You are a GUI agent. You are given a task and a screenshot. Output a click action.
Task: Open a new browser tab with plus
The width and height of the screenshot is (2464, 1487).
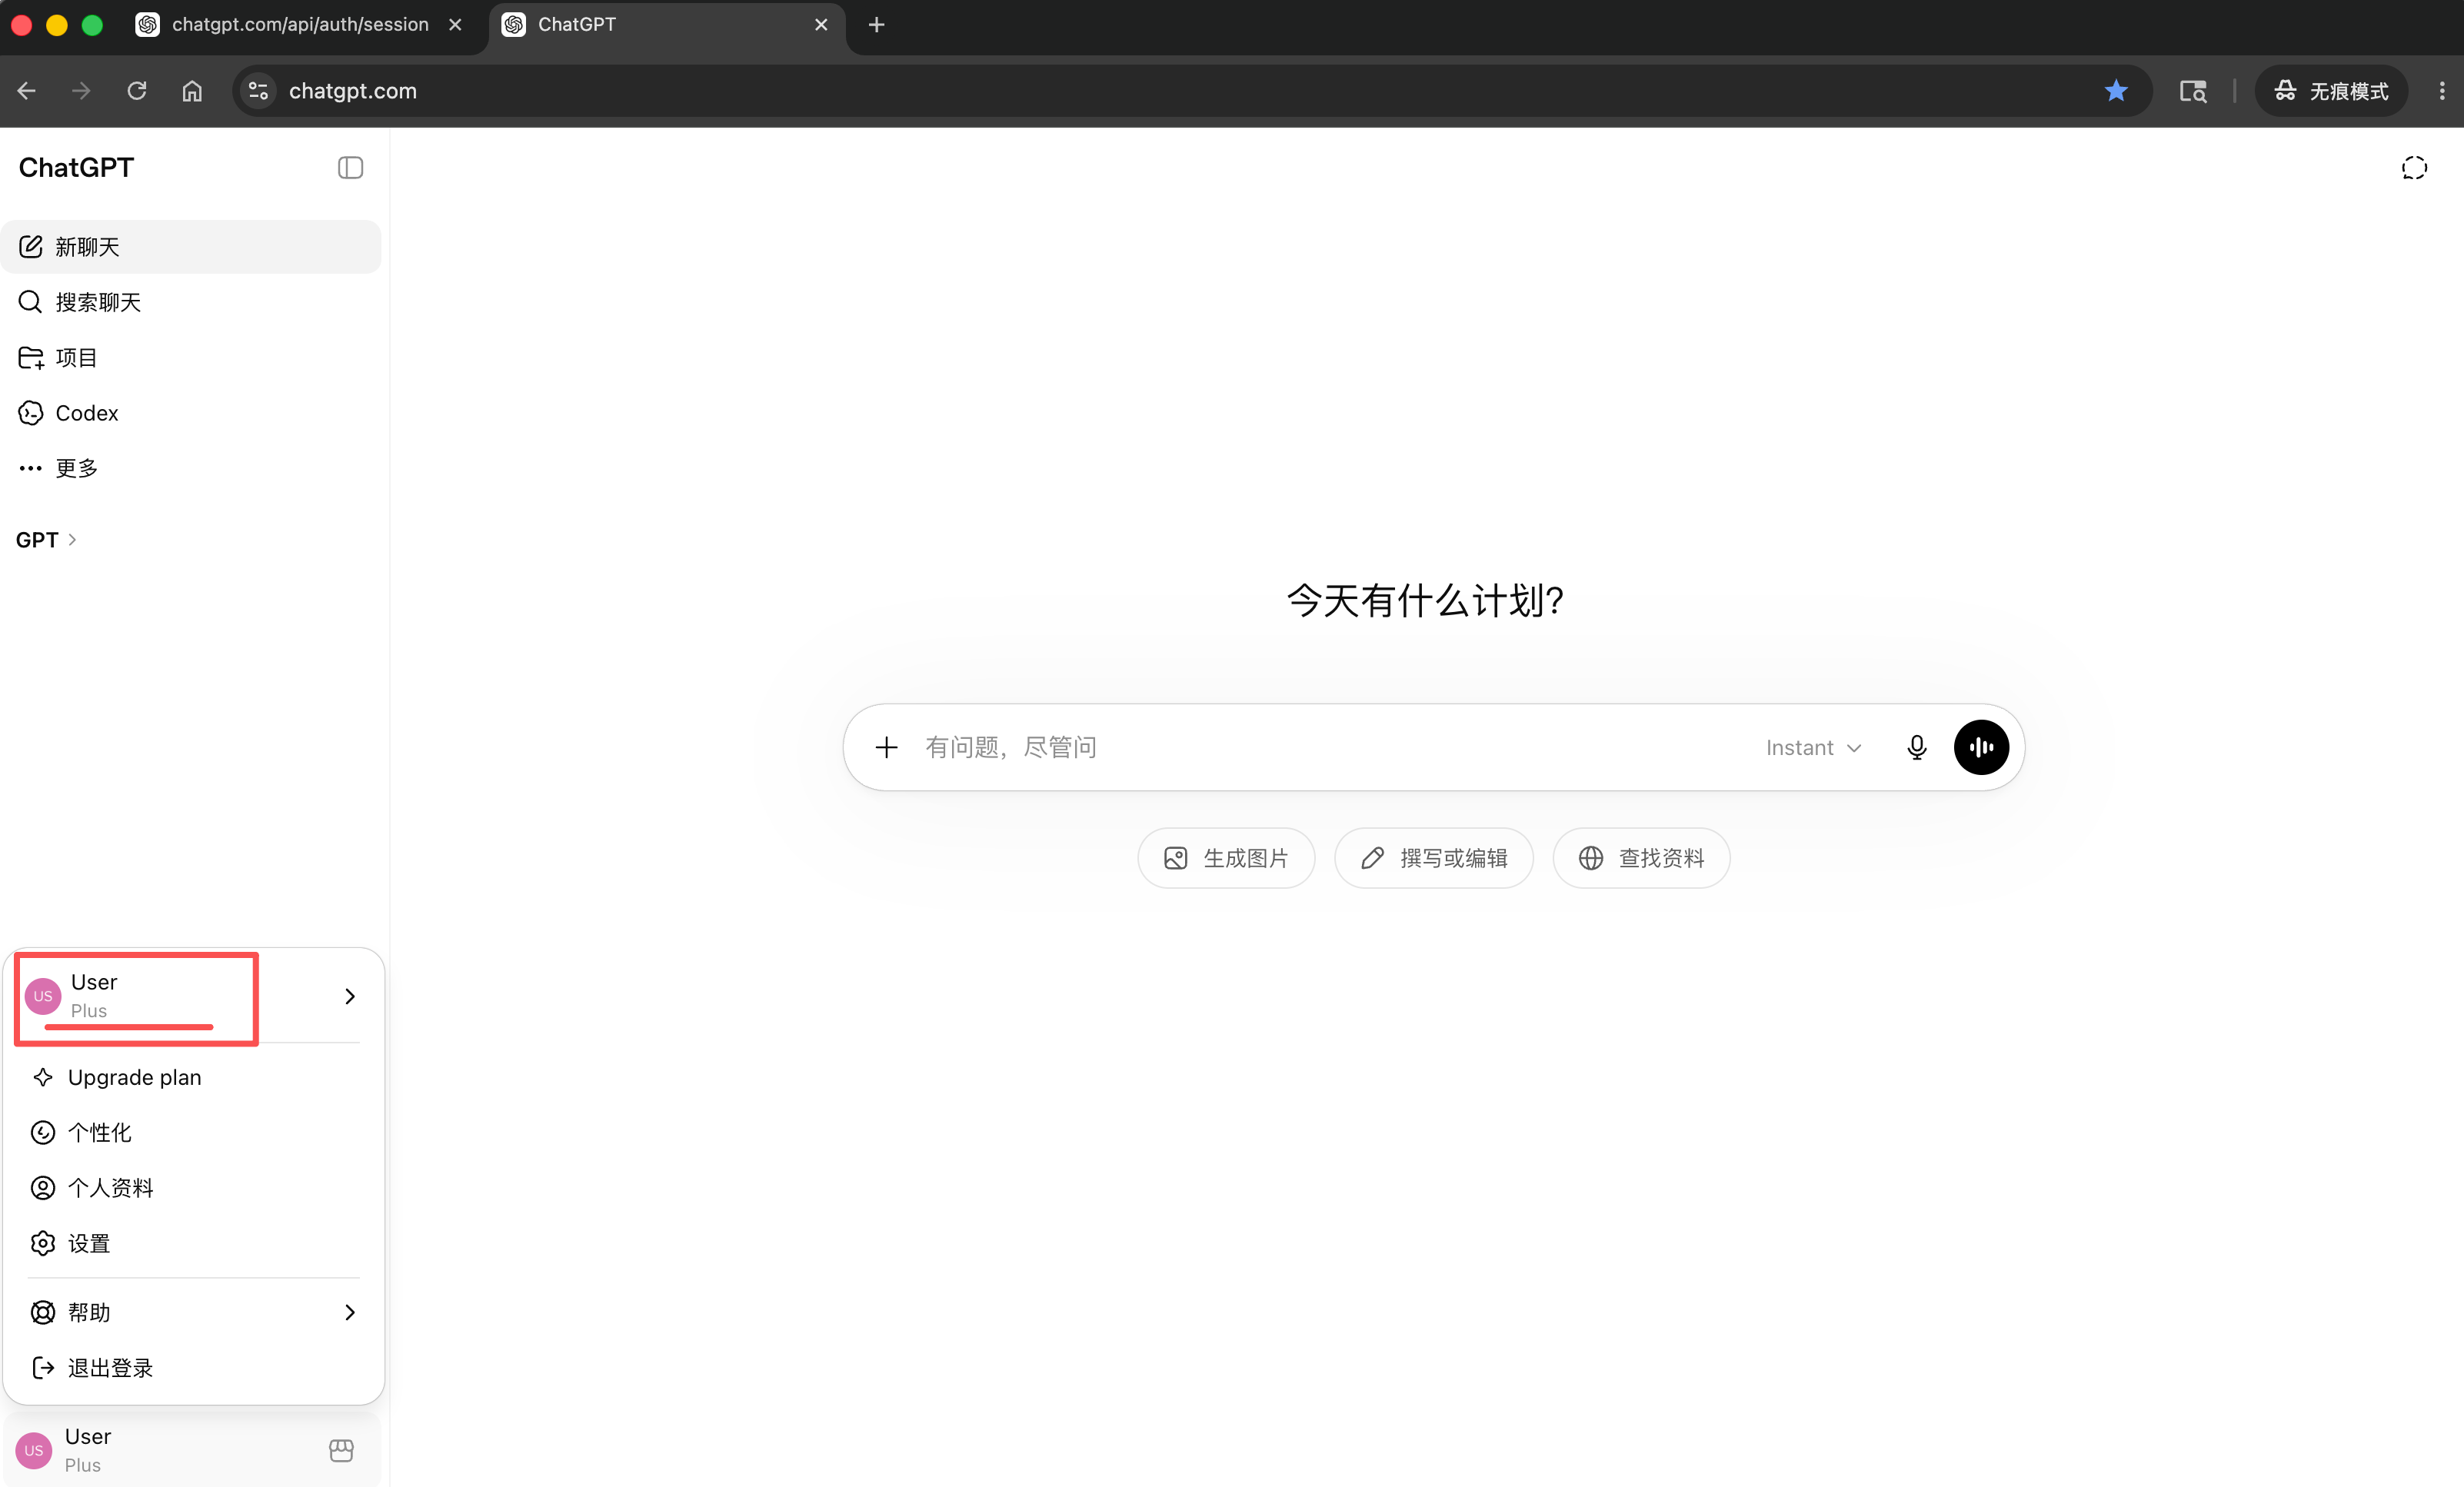click(x=876, y=25)
